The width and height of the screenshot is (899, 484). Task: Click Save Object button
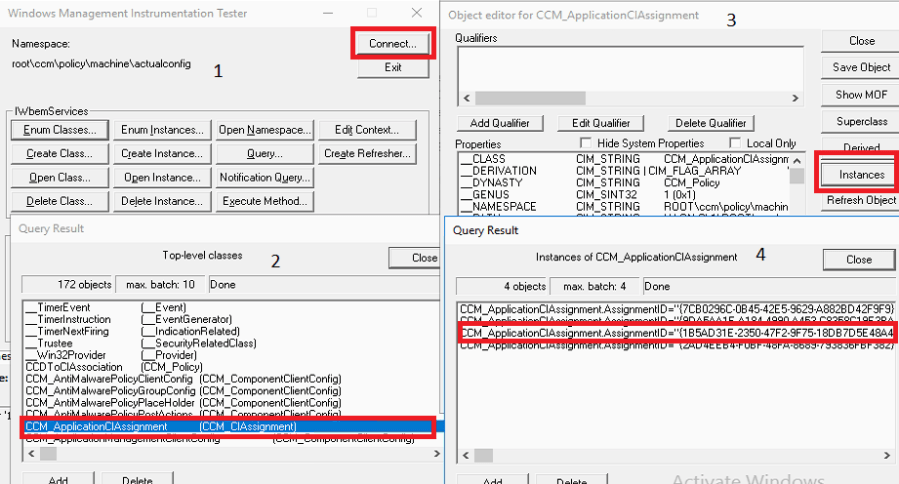(861, 68)
